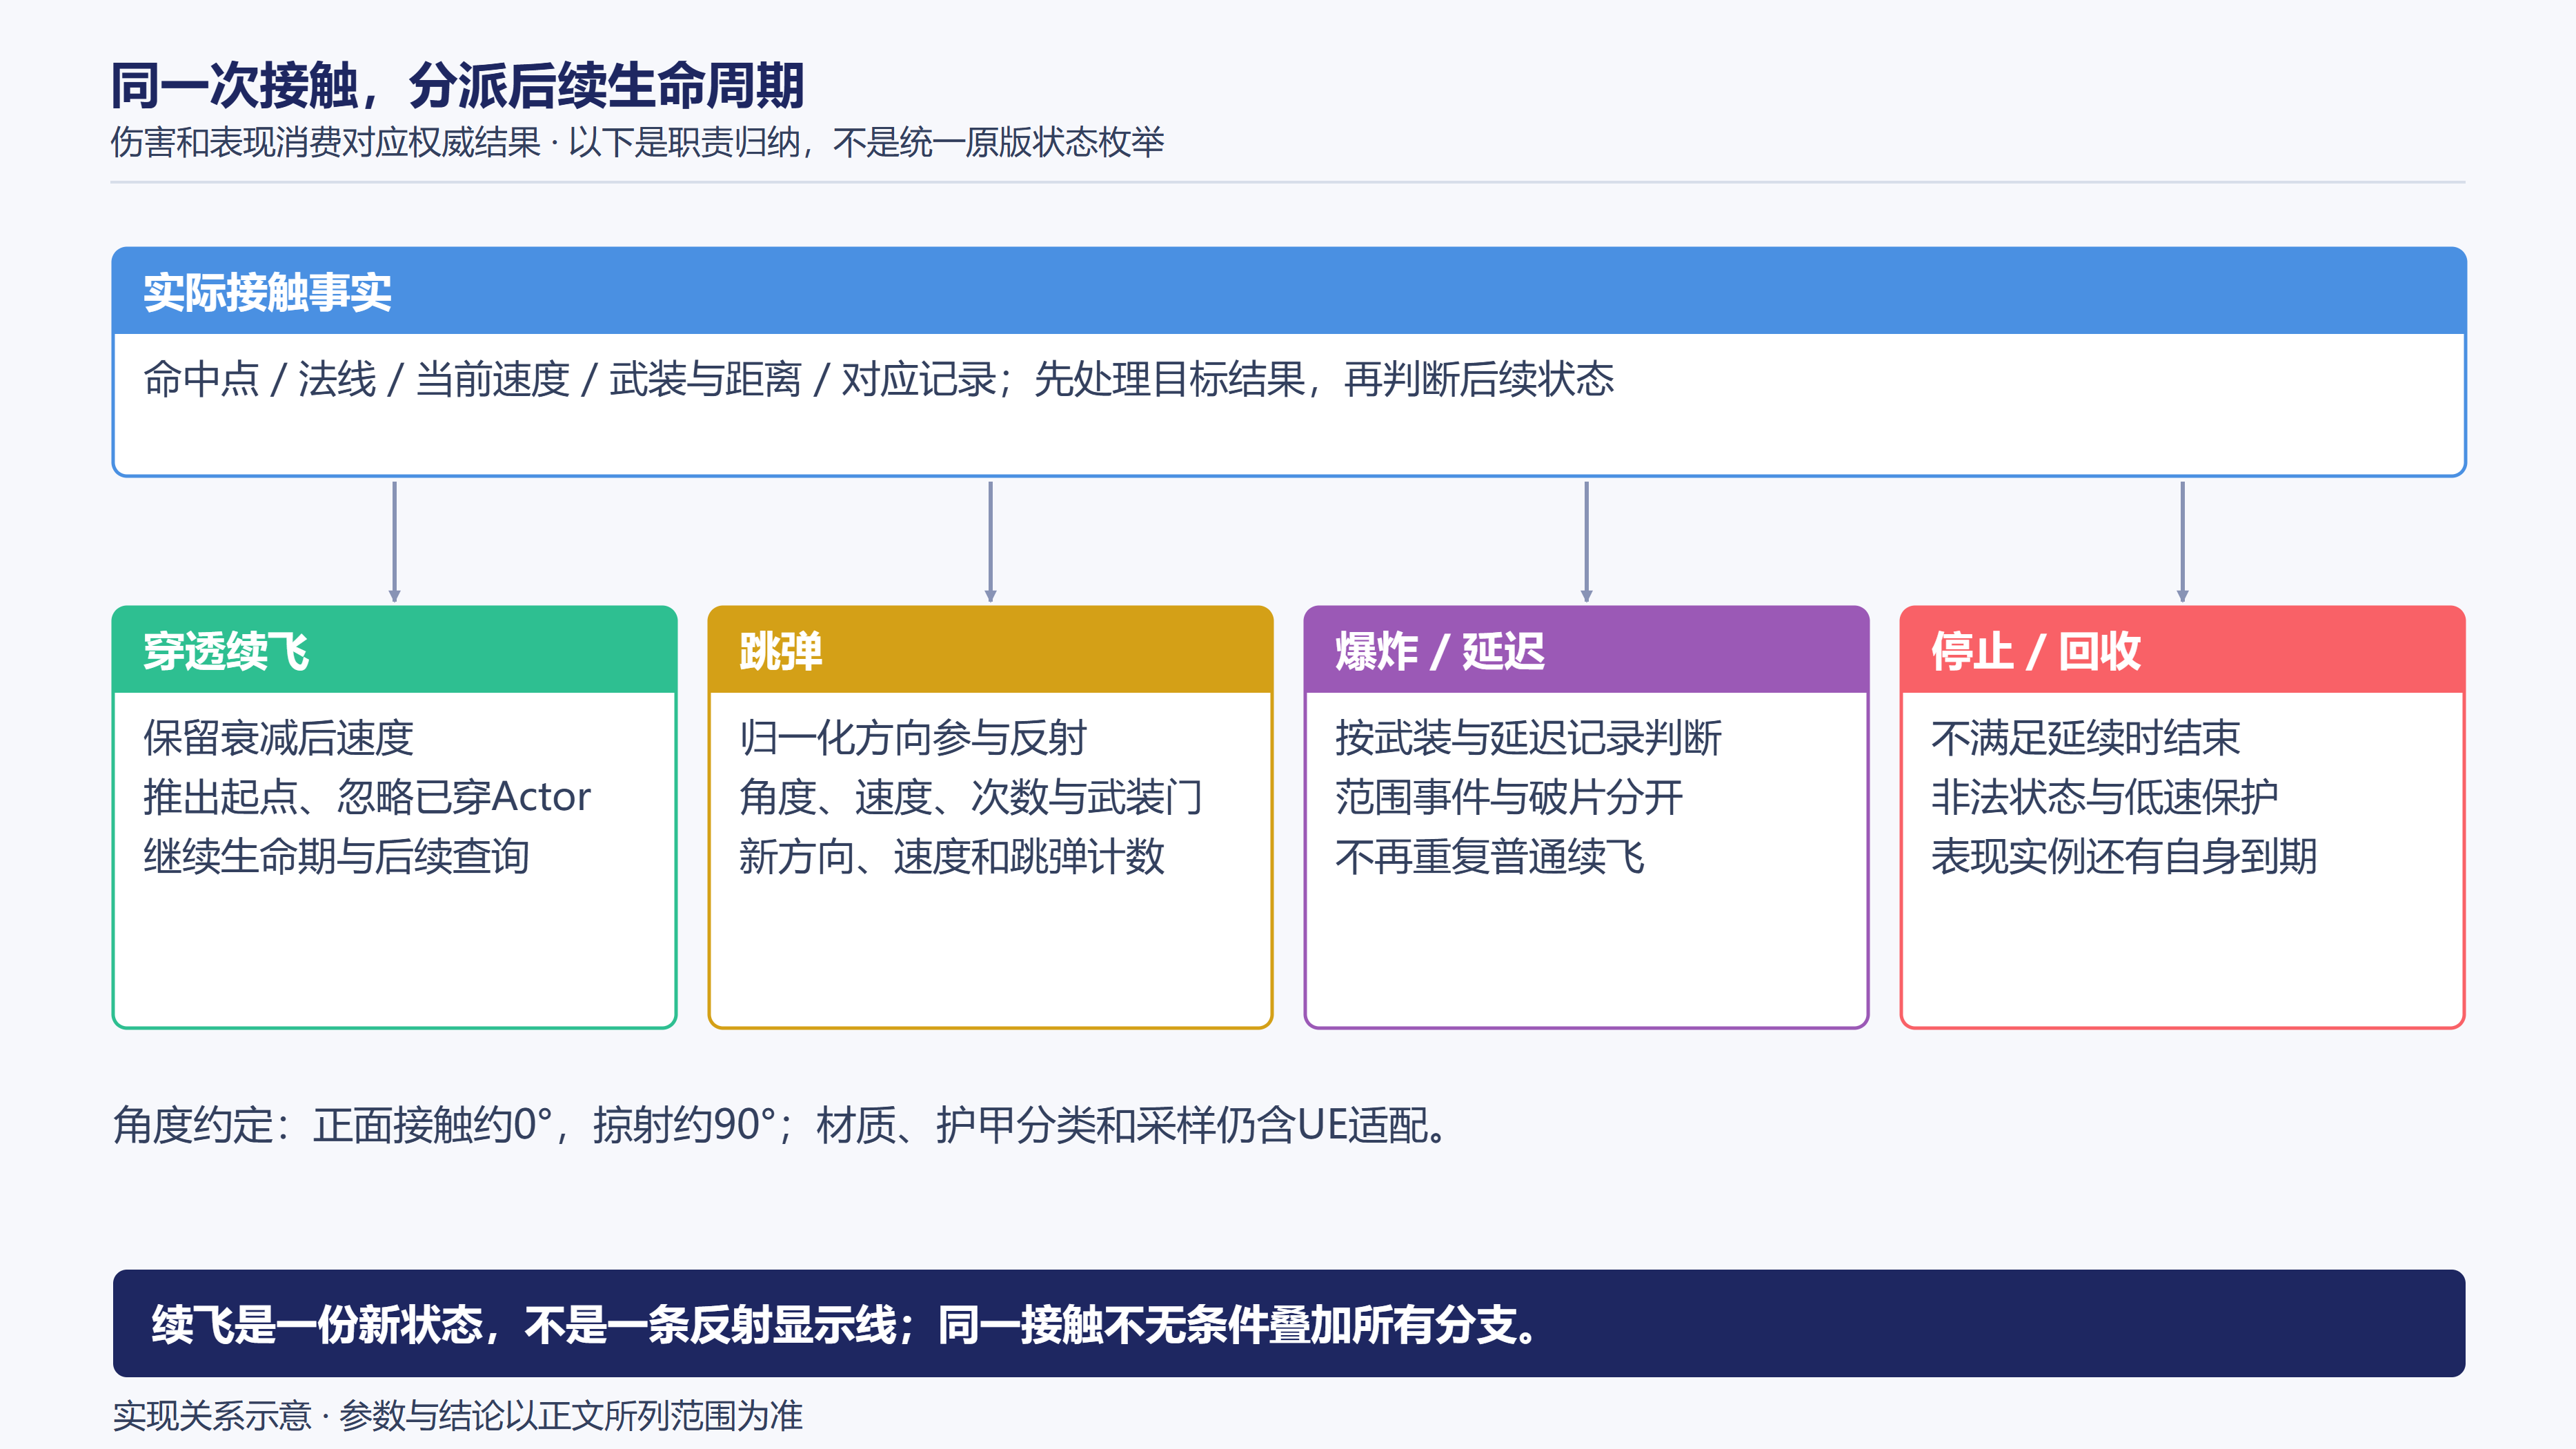This screenshot has width=2576, height=1449.
Task: Select the line 归一化方向参与反射
Action: (x=912, y=738)
